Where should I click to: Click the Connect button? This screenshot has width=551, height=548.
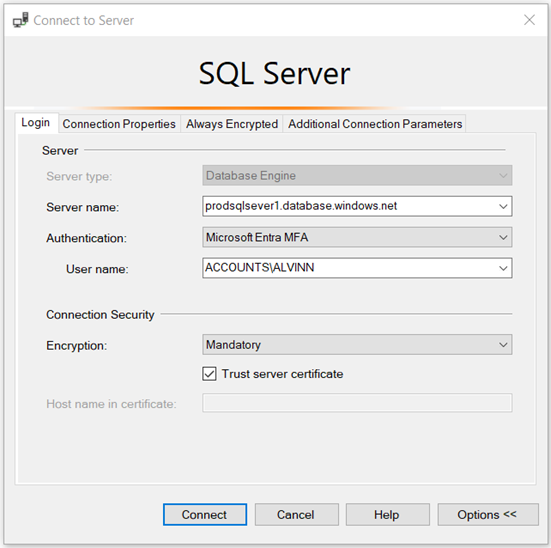tap(205, 515)
